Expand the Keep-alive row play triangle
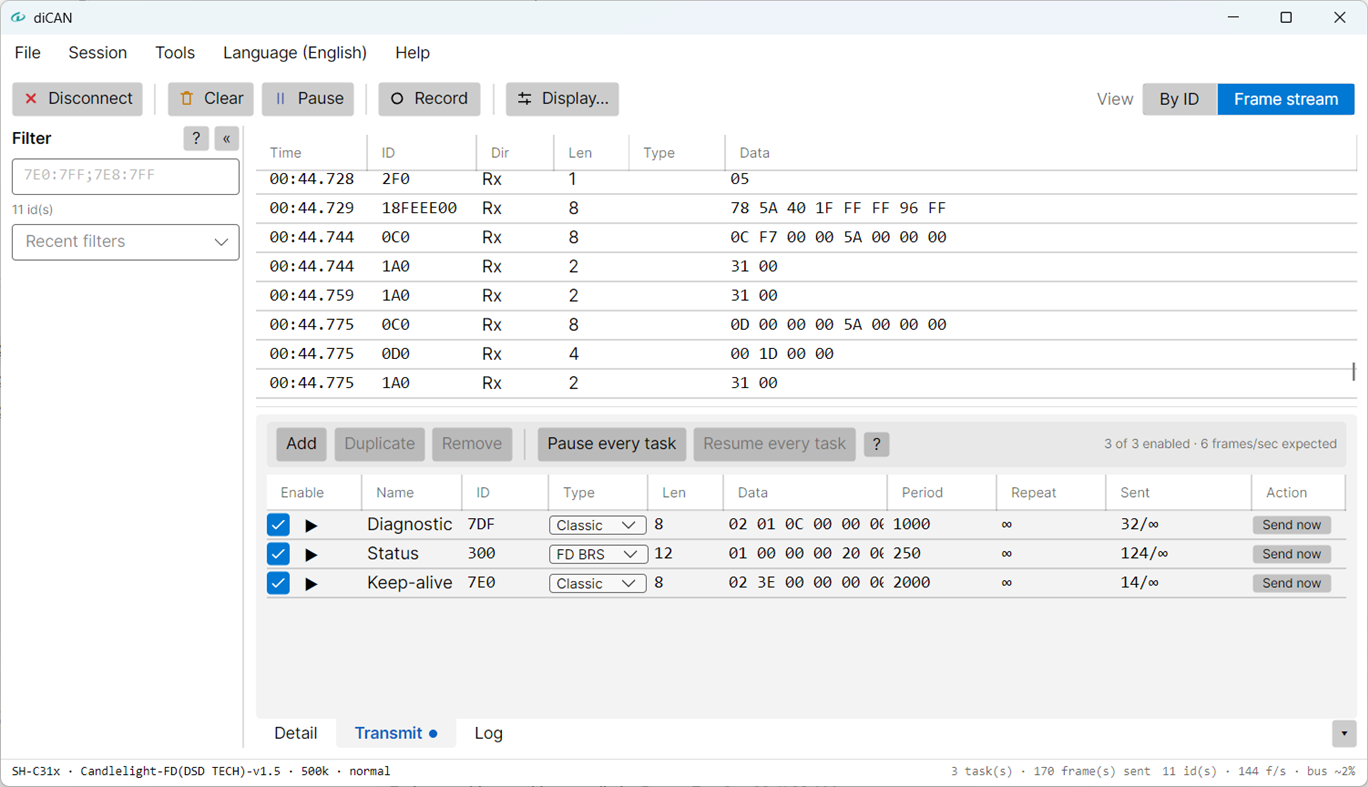Screen dimensions: 1368x787 [x=311, y=583]
